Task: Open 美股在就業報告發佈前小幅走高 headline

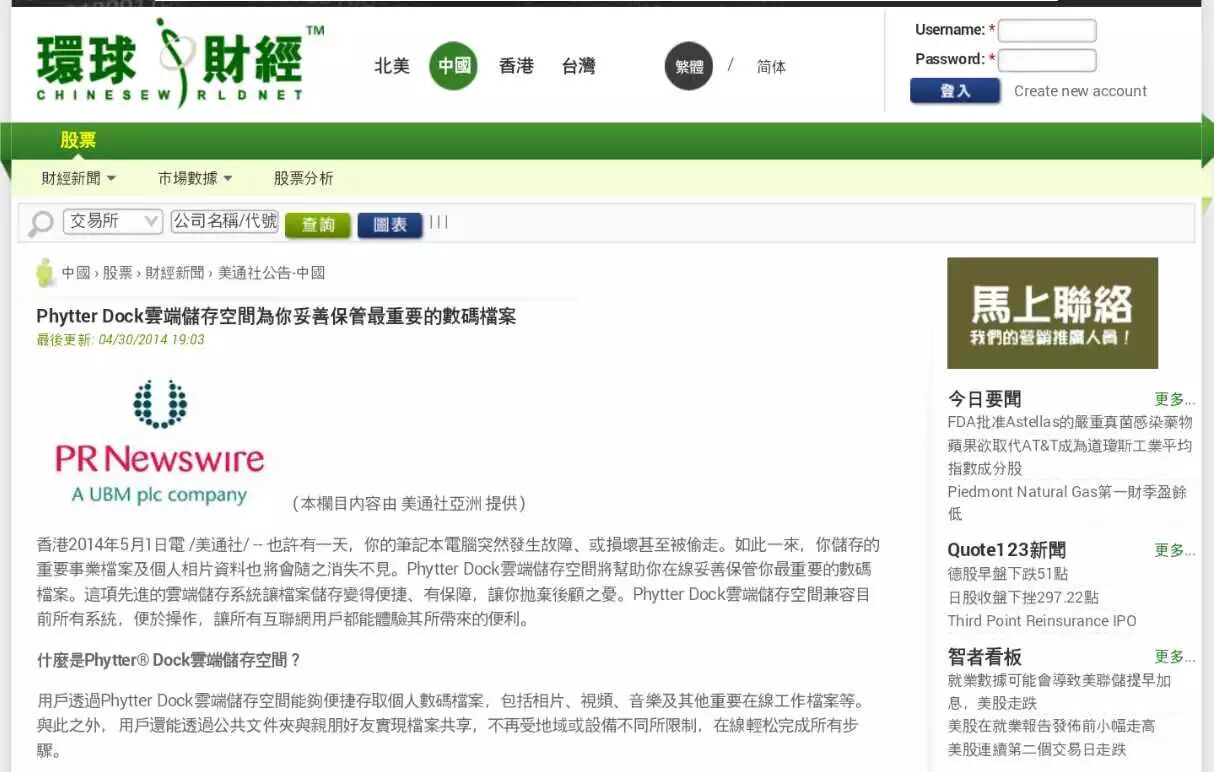Action: pyautogui.click(x=1051, y=726)
